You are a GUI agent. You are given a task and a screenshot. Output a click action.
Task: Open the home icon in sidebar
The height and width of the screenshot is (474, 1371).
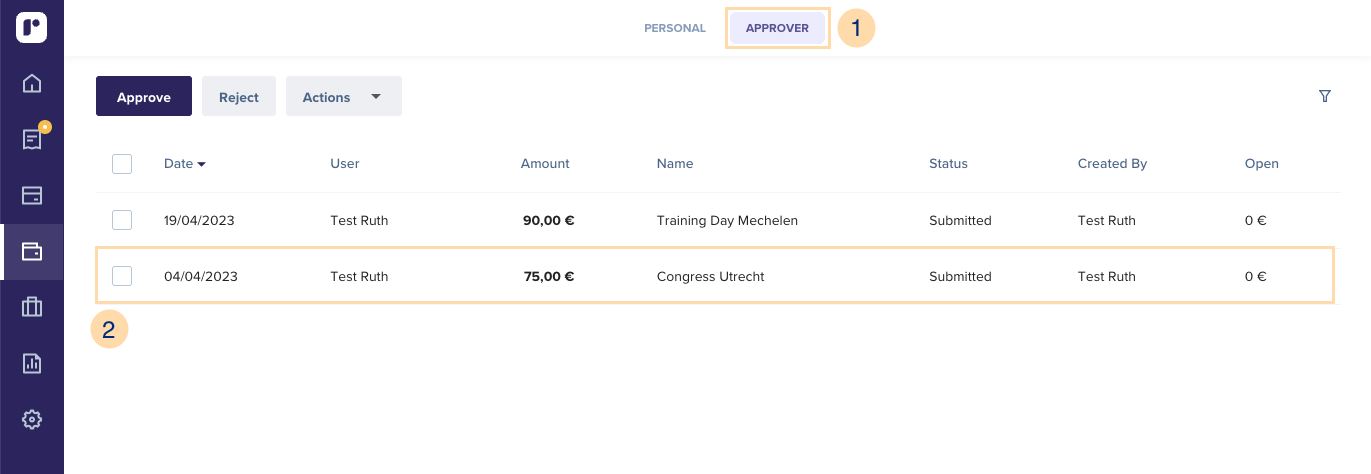pos(32,83)
